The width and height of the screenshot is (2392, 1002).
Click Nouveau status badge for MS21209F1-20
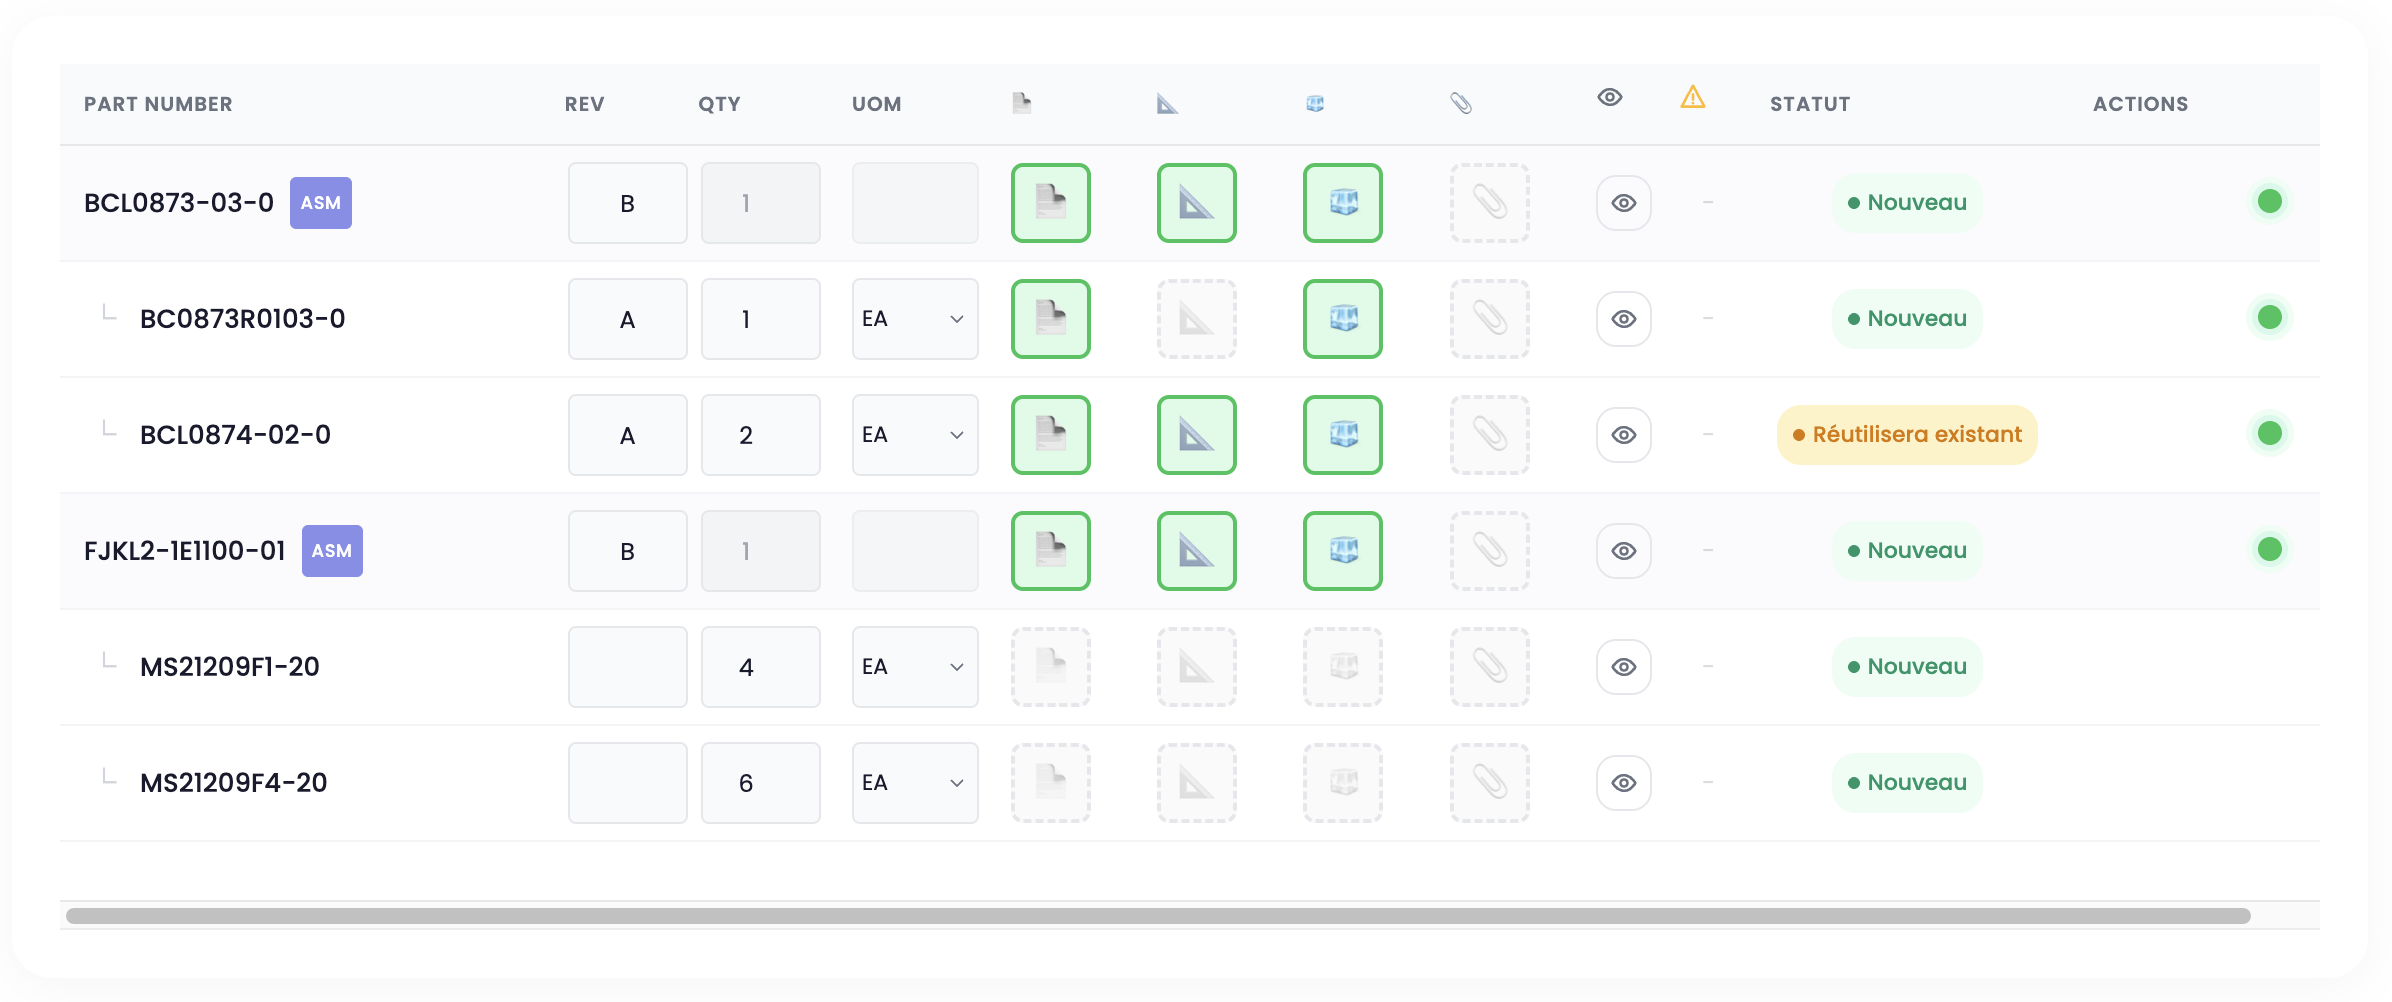click(1906, 667)
